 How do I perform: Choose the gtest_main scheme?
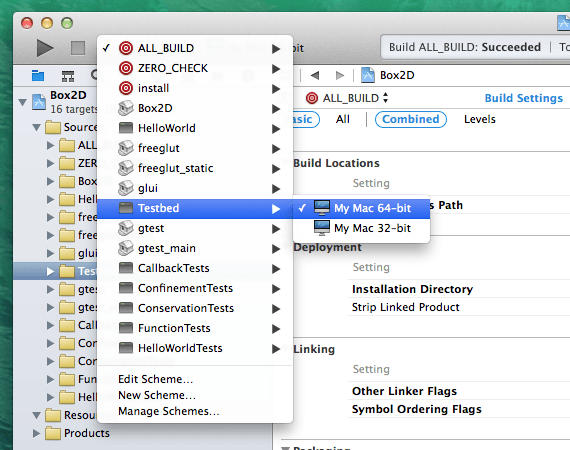click(x=195, y=248)
